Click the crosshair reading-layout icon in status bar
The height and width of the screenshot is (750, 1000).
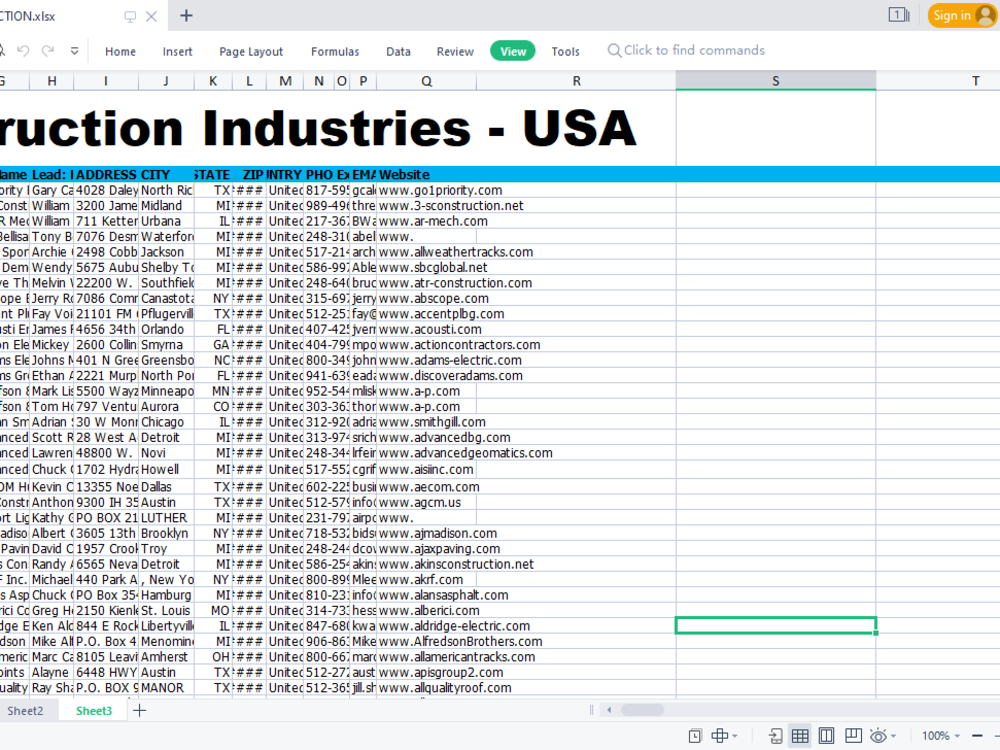tap(719, 736)
